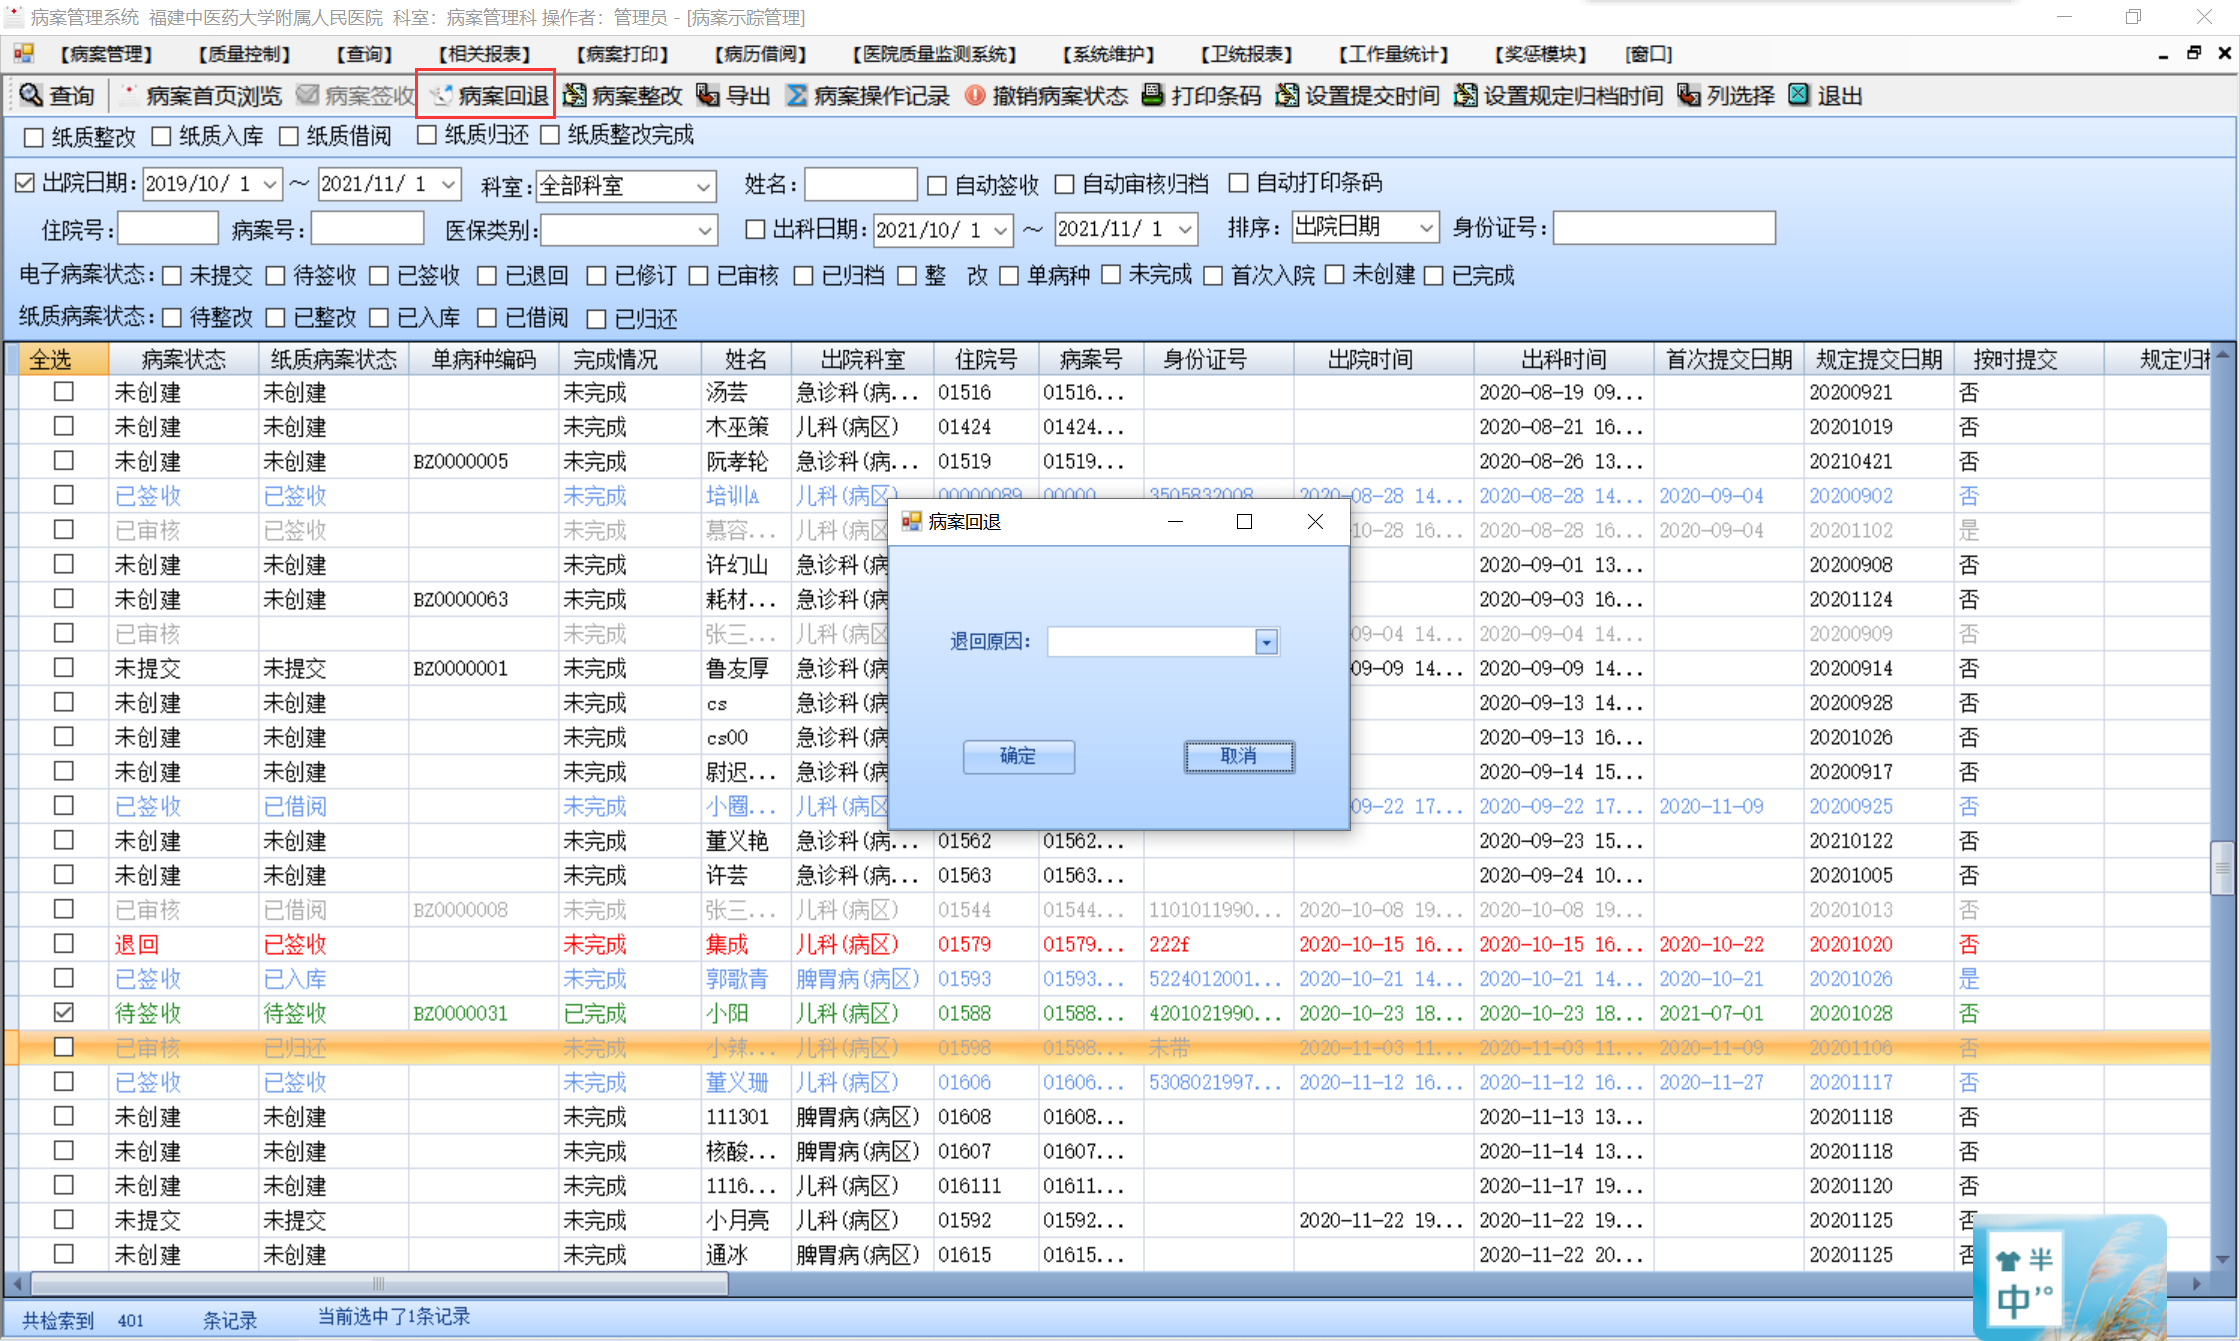Enable the 纸质整改 checkbox

(x=34, y=137)
